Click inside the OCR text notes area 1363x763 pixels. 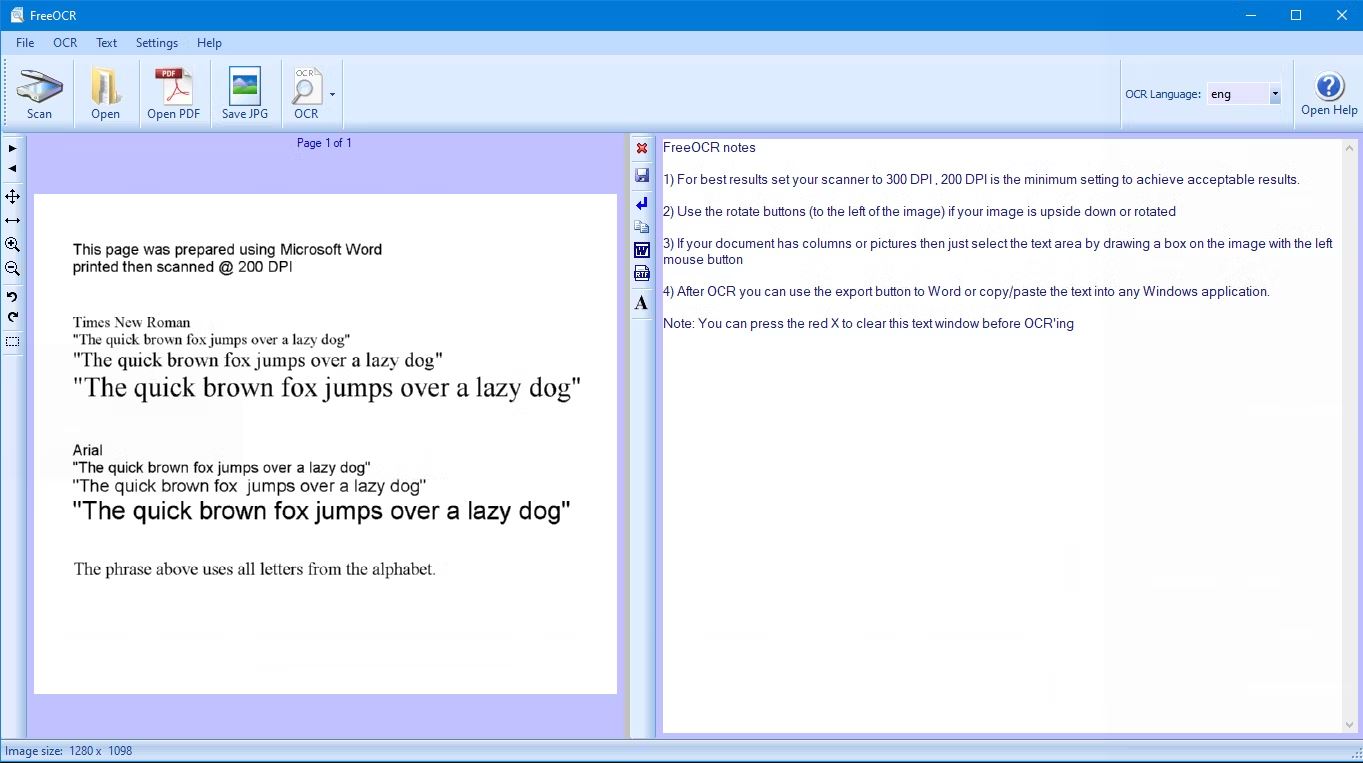[x=1000, y=500]
